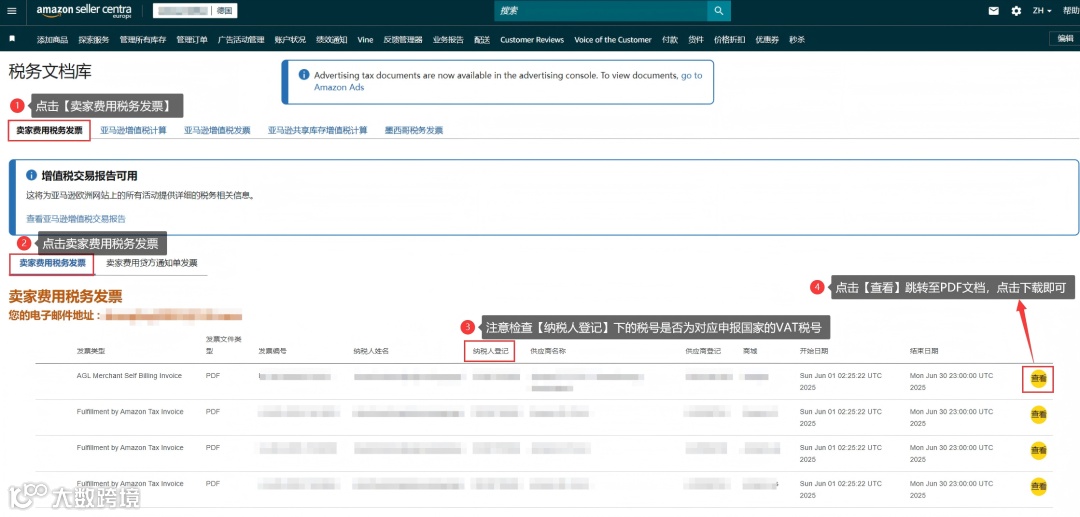Open 账户状况 menu item

coord(290,40)
